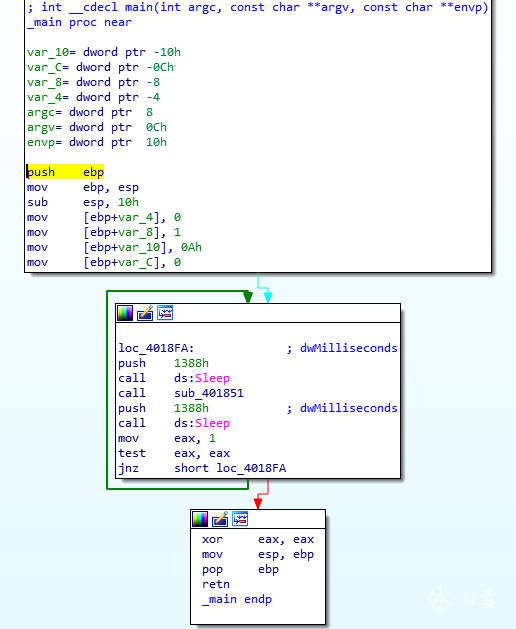Click the 'retn' instruction
Viewport: 516px width, 629px height.
[216, 584]
